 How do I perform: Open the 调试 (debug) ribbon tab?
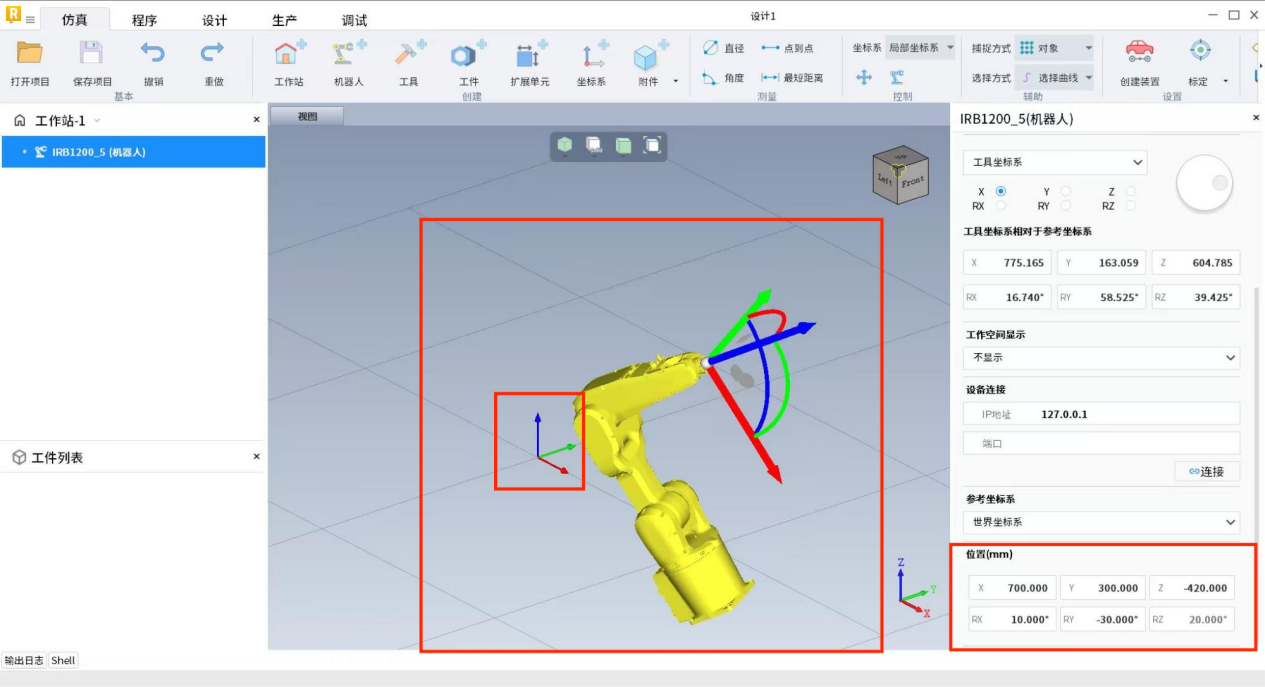(354, 20)
